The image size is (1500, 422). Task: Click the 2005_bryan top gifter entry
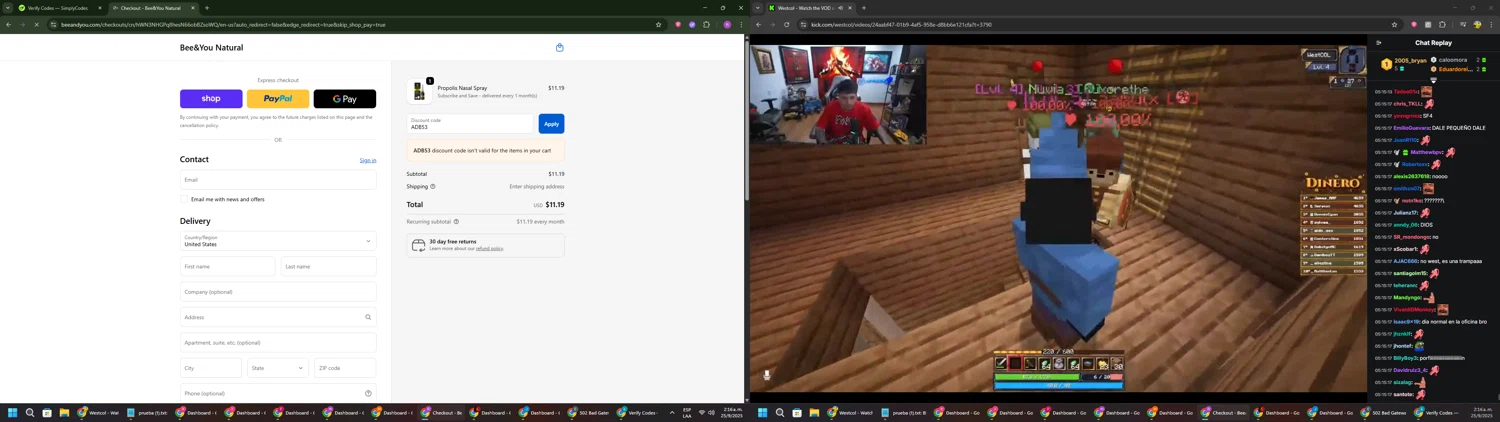pyautogui.click(x=1404, y=64)
